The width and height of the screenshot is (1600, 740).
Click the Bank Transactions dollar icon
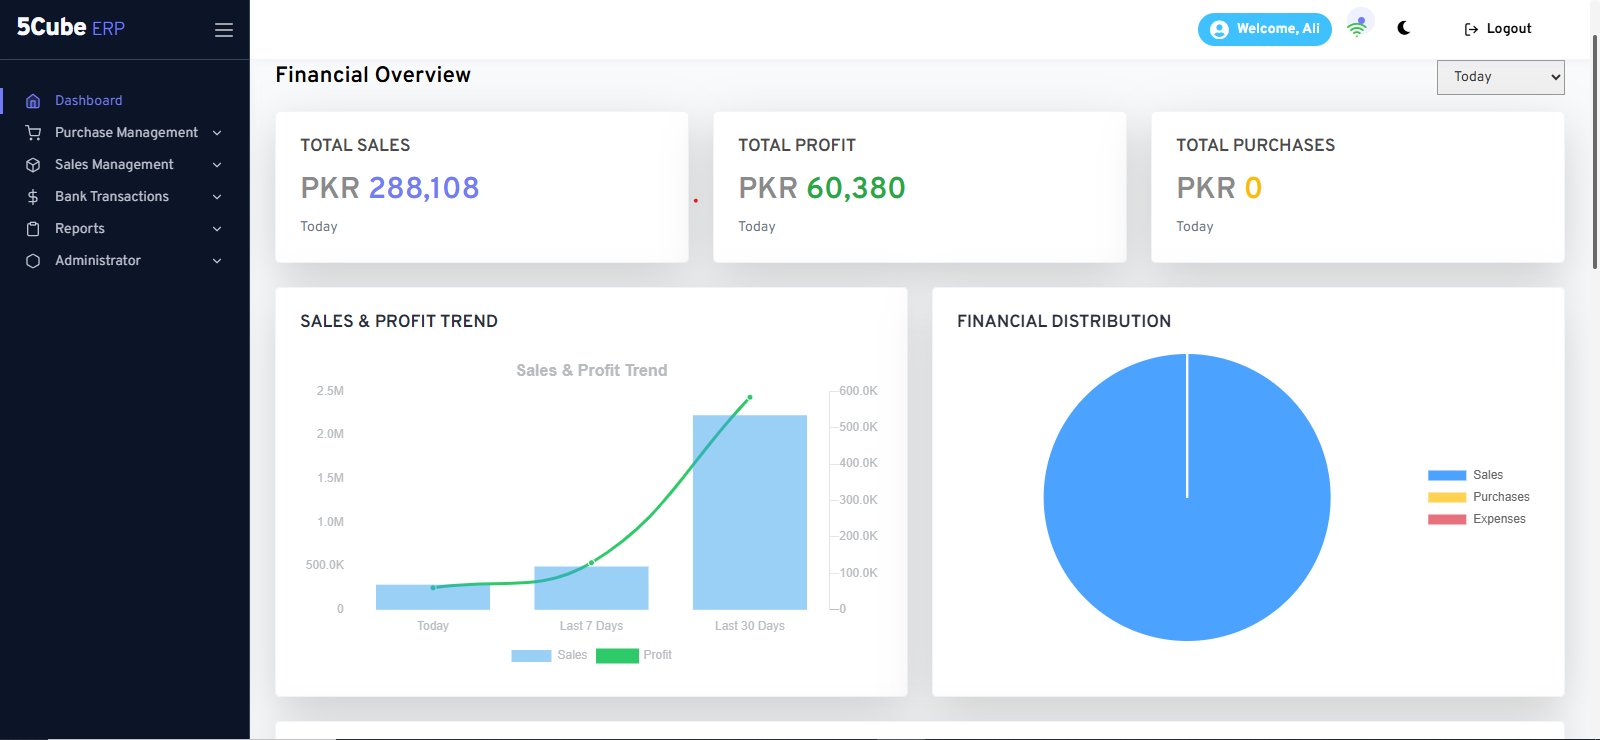click(x=33, y=197)
